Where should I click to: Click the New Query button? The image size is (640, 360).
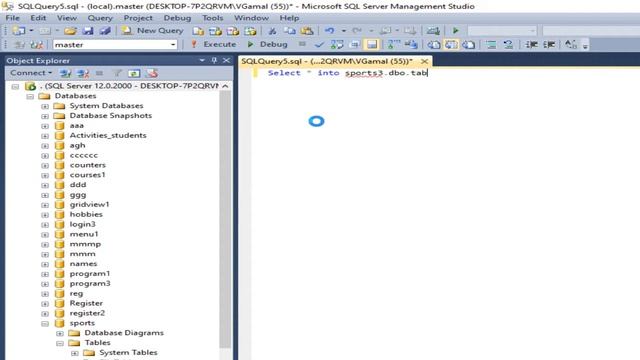[x=153, y=31]
